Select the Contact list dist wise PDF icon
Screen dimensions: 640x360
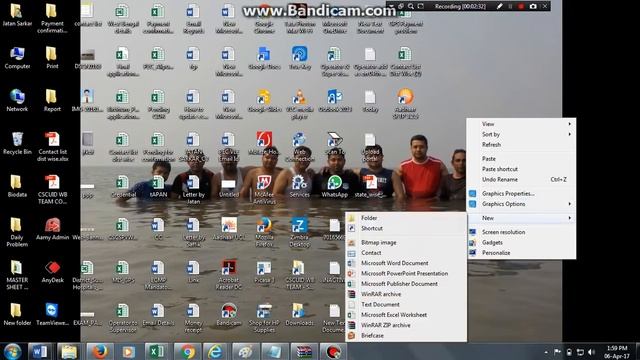click(x=52, y=147)
